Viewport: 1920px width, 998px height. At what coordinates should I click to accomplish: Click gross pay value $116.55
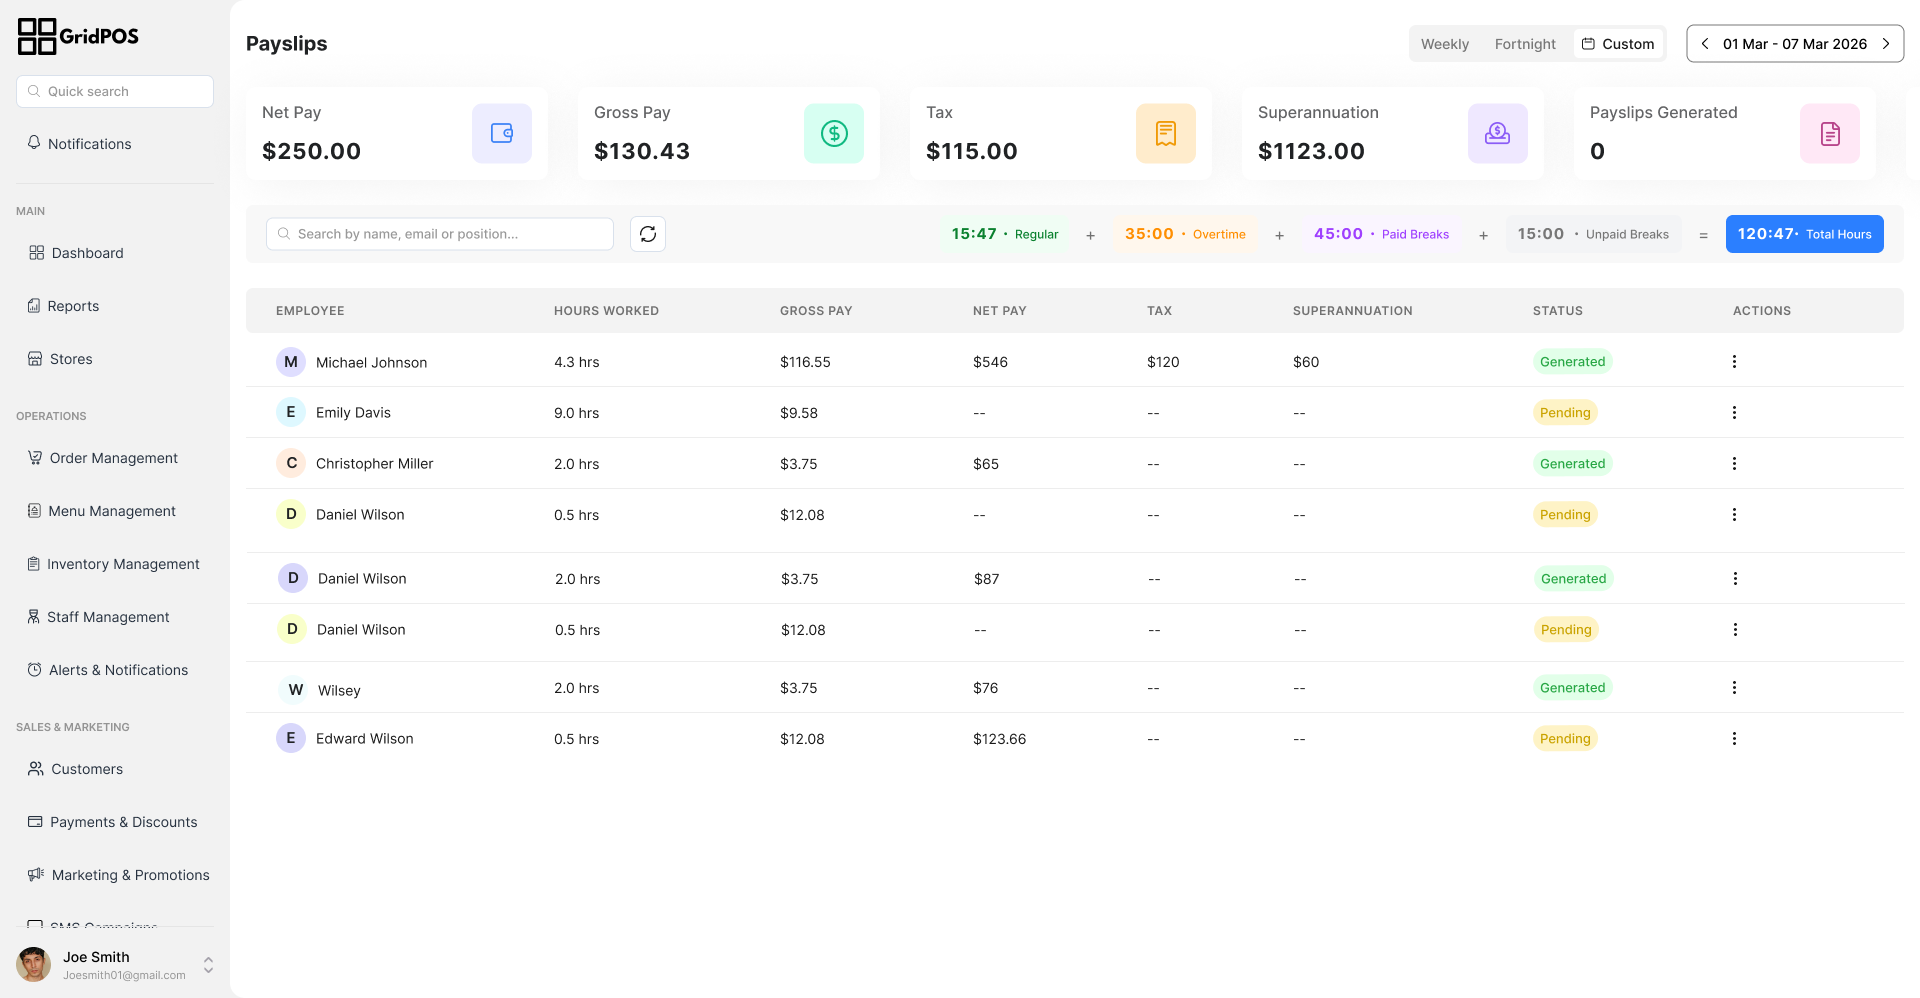pos(805,362)
